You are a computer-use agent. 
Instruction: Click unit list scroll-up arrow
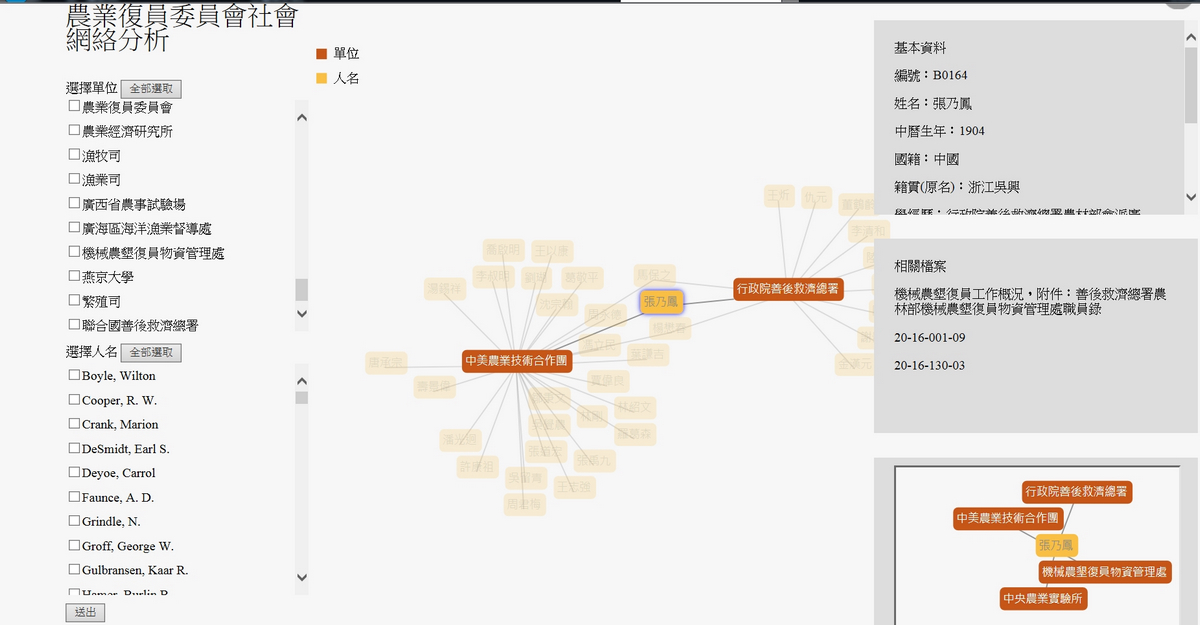[302, 117]
